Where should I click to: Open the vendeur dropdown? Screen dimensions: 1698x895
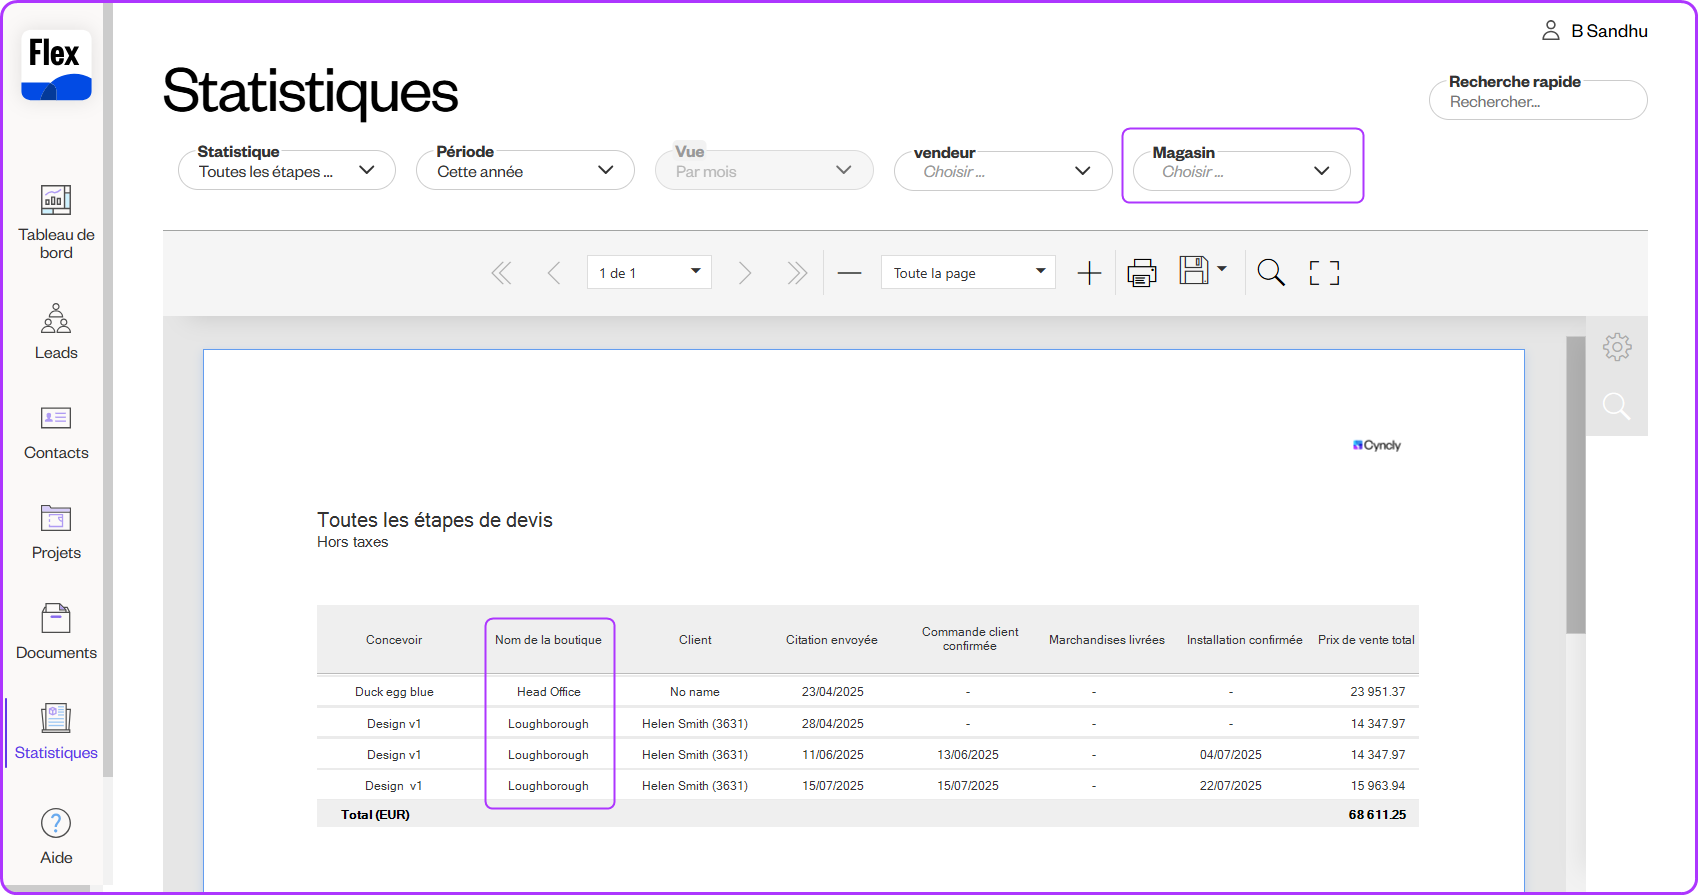pyautogui.click(x=1002, y=172)
